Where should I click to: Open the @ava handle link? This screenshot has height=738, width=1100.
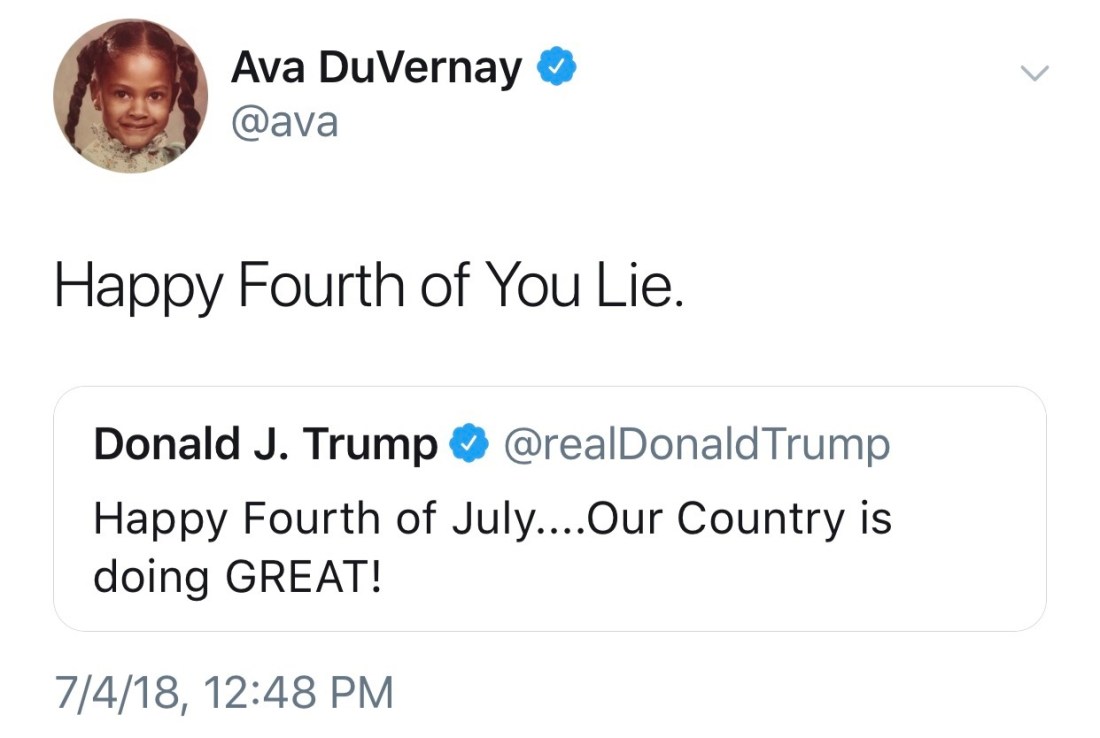(x=285, y=123)
